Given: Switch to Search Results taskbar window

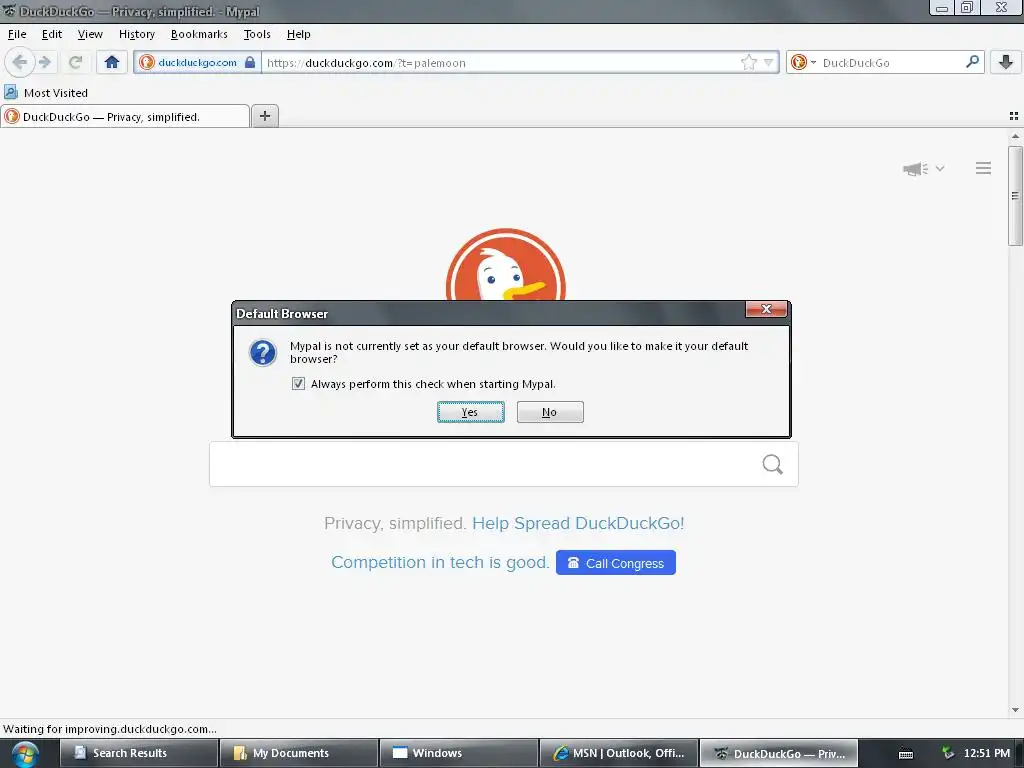Looking at the screenshot, I should point(138,753).
